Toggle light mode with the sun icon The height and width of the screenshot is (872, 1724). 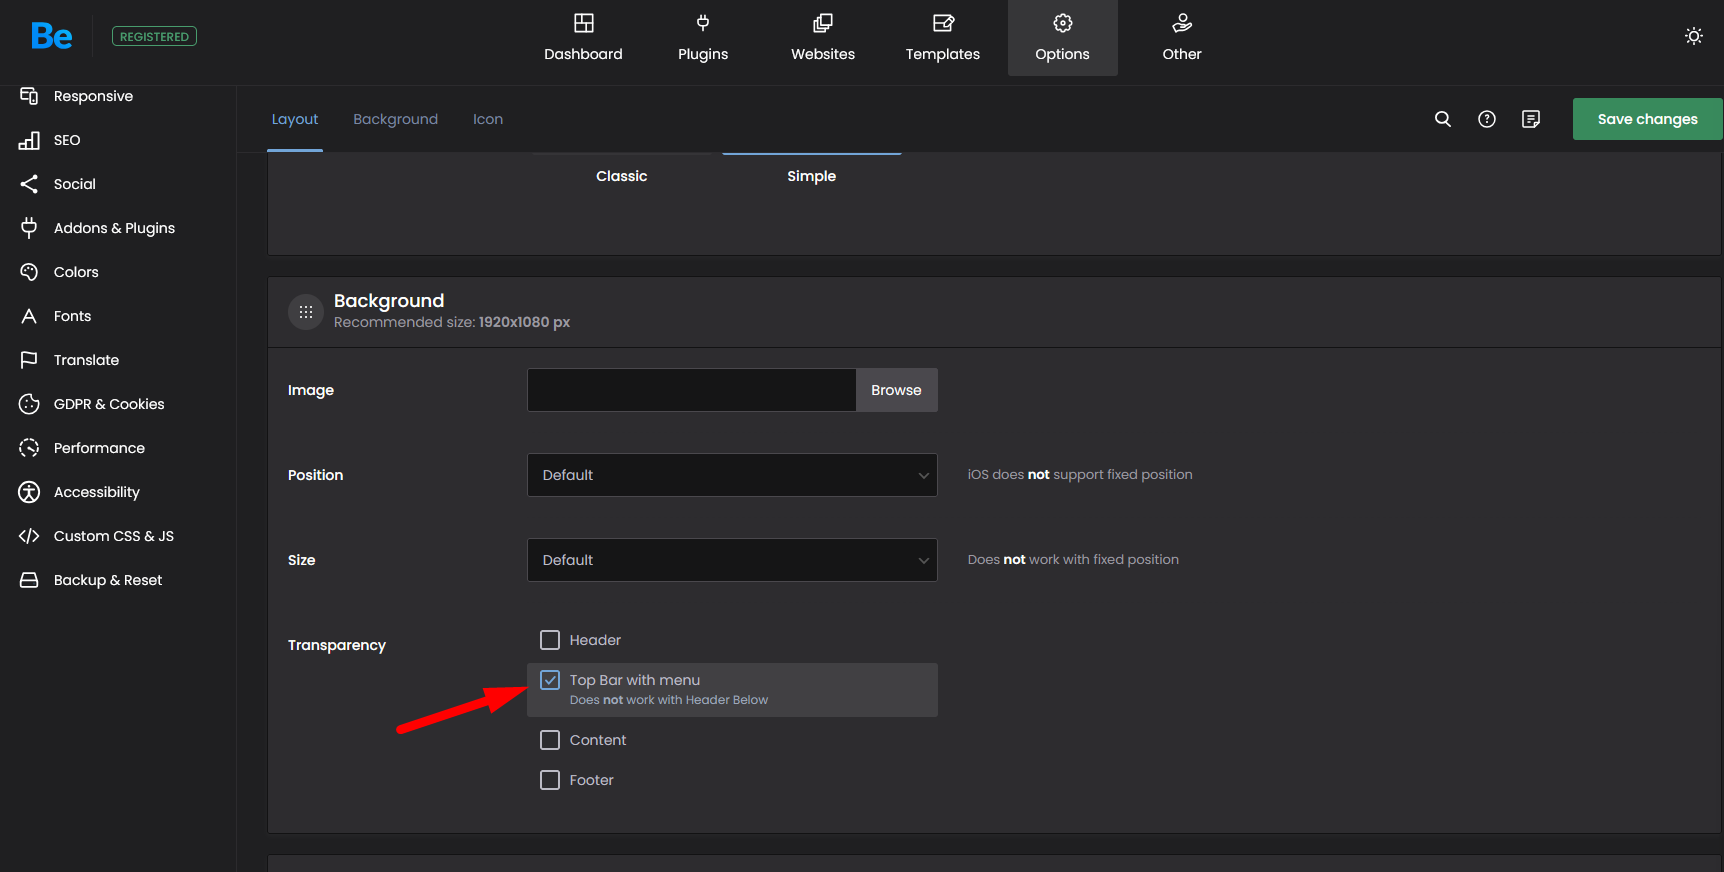(x=1694, y=36)
